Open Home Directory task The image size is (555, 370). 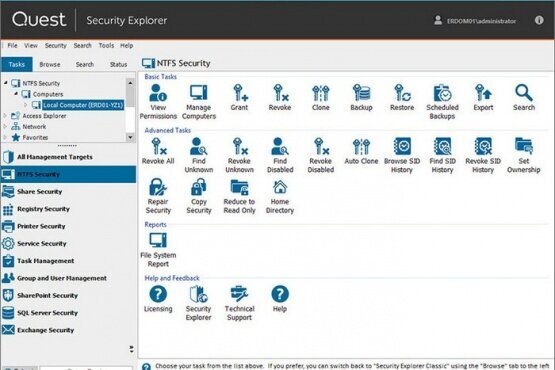(280, 196)
